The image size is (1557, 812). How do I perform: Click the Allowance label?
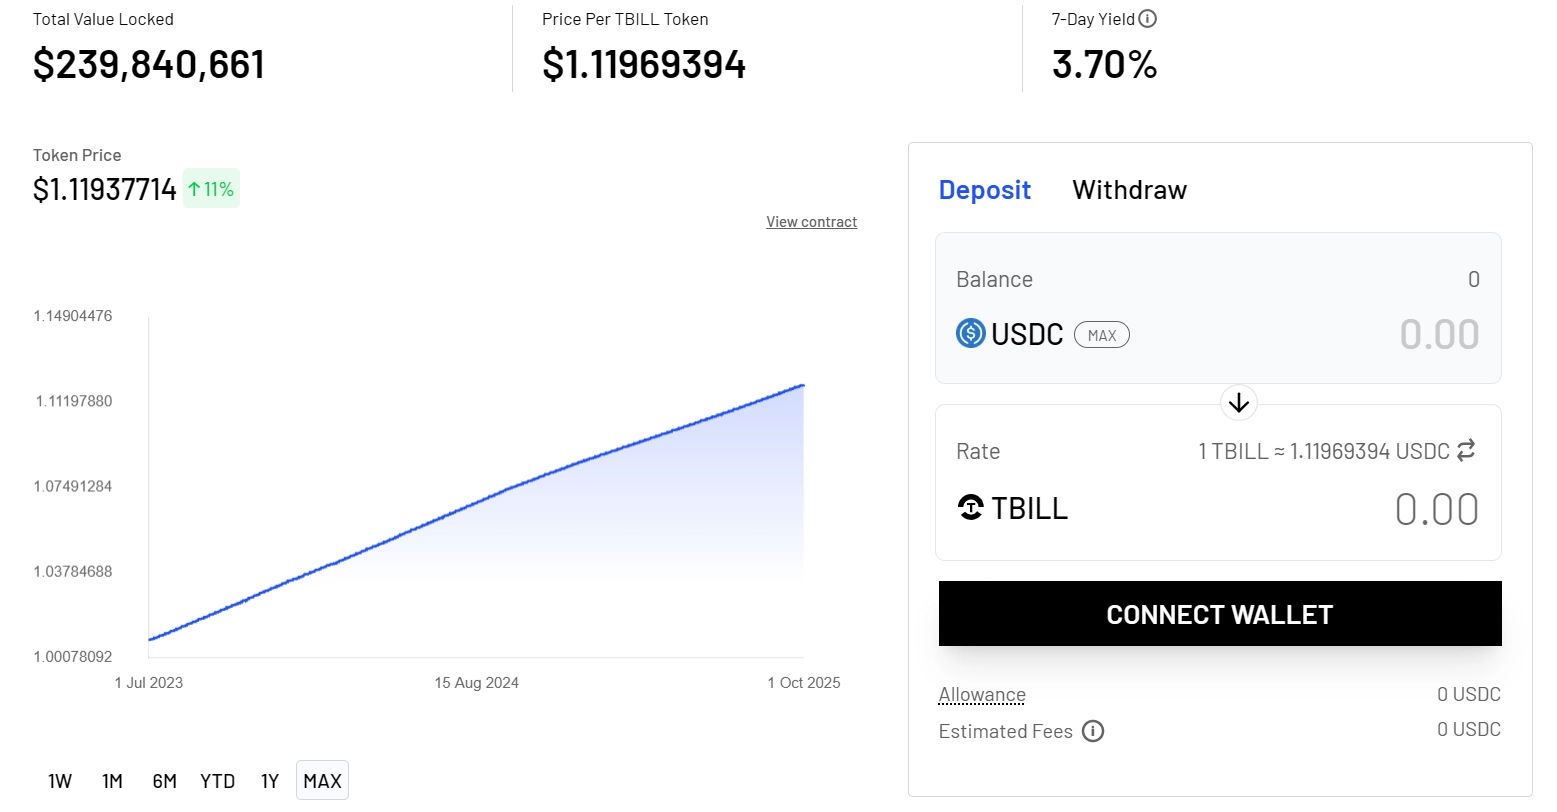[982, 695]
